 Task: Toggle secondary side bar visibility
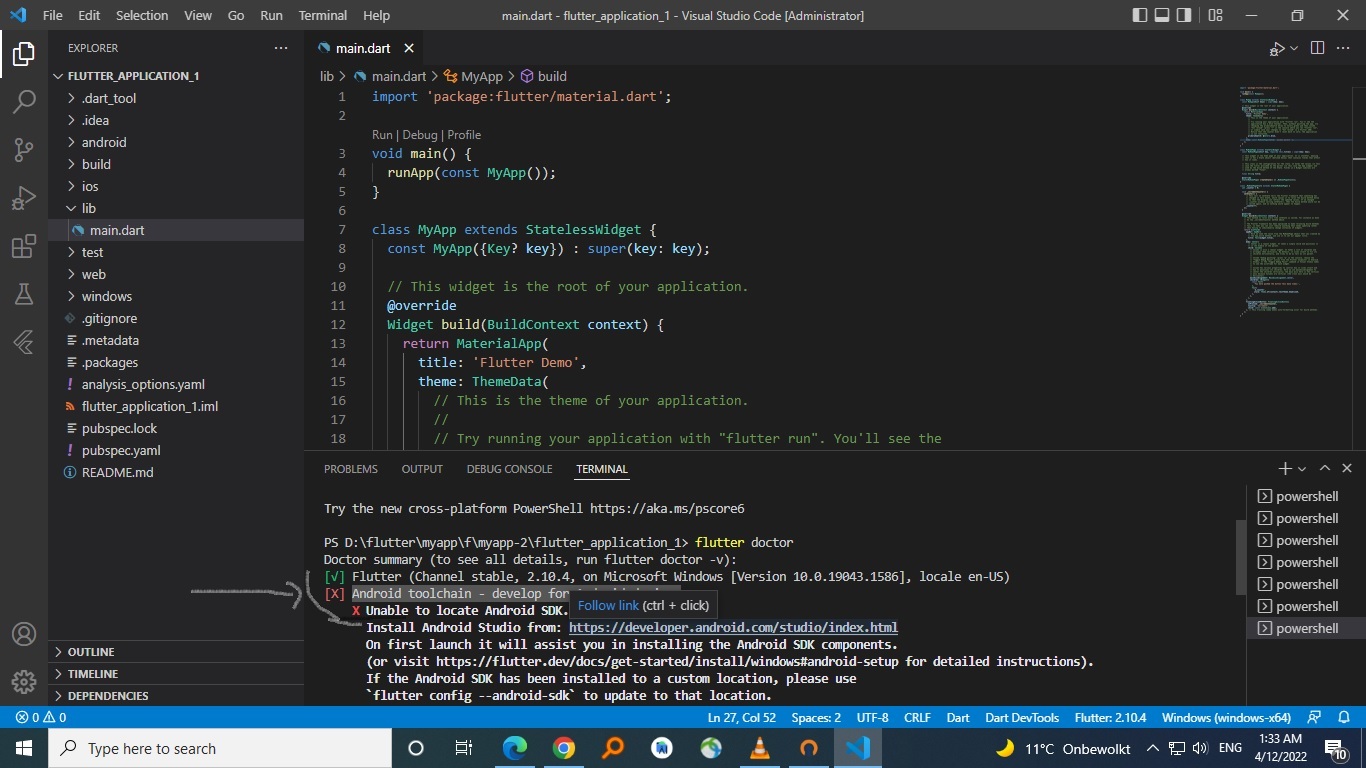click(x=1184, y=15)
